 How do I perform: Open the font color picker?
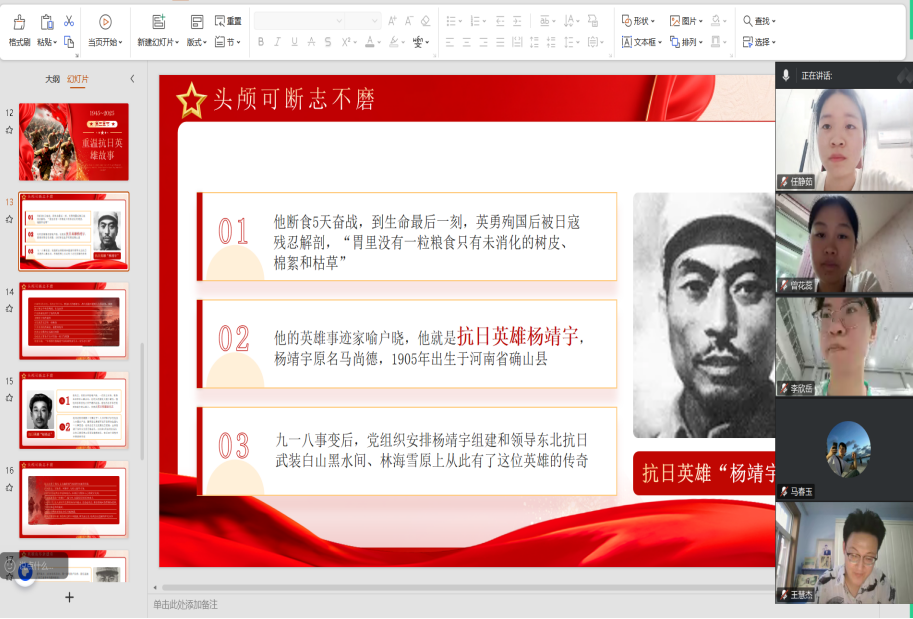(372, 42)
